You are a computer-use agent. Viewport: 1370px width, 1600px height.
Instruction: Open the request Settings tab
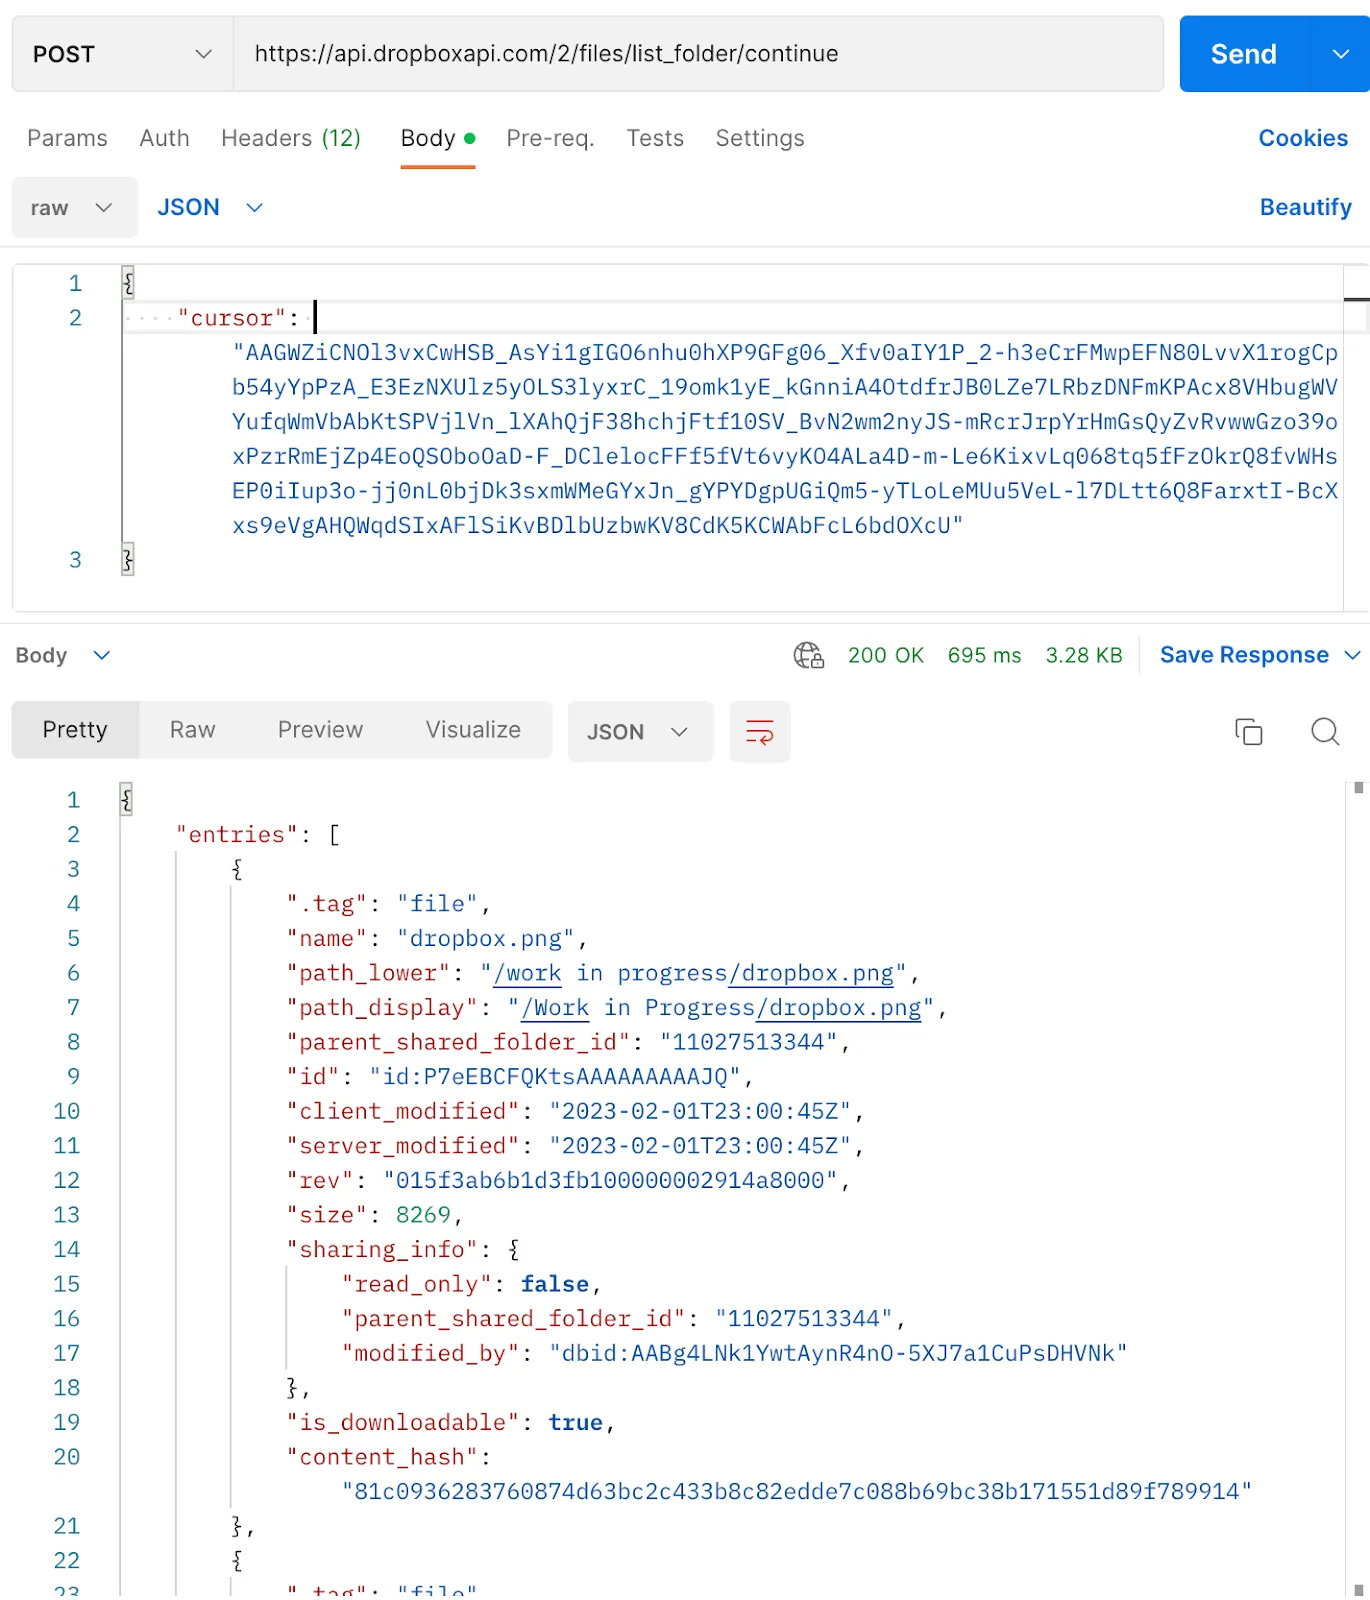click(x=760, y=138)
